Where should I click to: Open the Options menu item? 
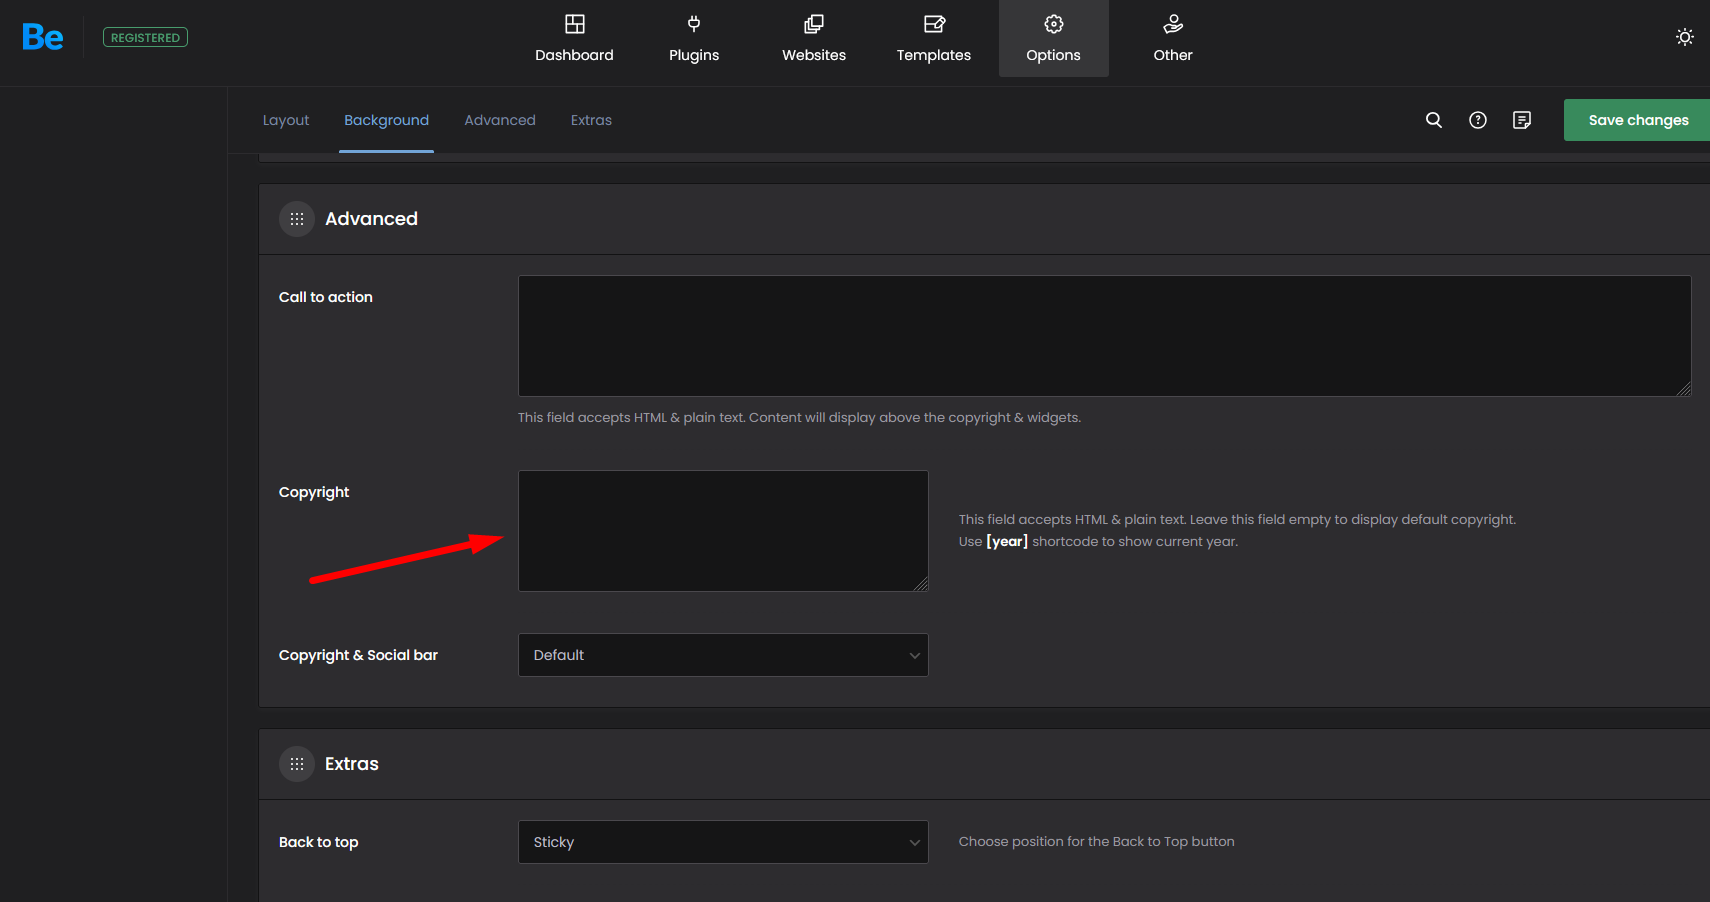[x=1053, y=39]
